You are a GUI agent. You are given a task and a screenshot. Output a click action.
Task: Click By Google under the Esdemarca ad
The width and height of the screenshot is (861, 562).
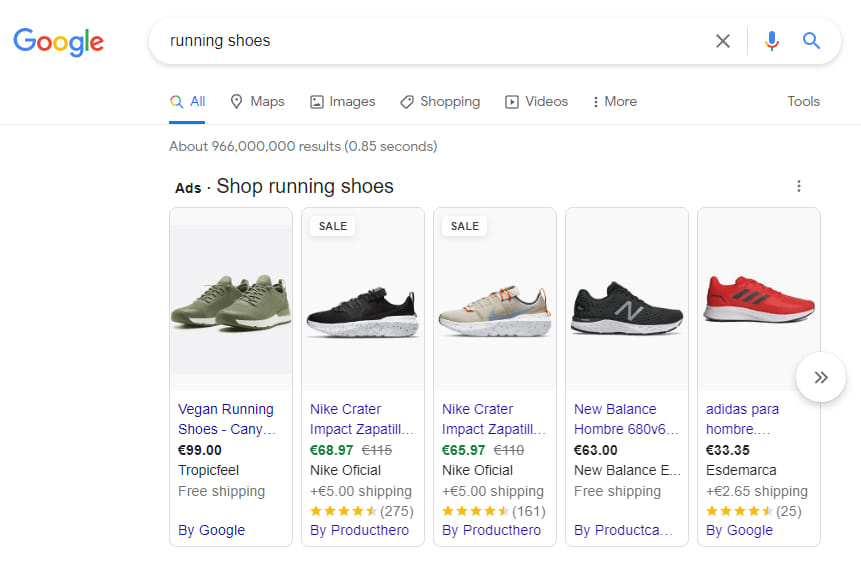pyautogui.click(x=739, y=530)
